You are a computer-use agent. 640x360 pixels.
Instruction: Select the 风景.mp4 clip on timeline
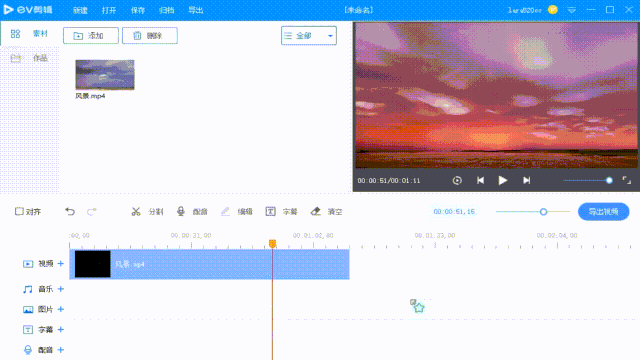(209, 264)
